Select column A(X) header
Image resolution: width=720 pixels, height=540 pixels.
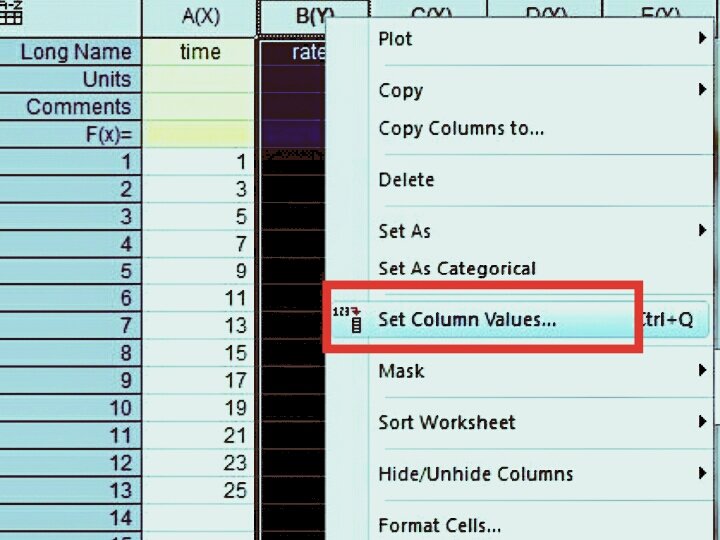tap(200, 16)
